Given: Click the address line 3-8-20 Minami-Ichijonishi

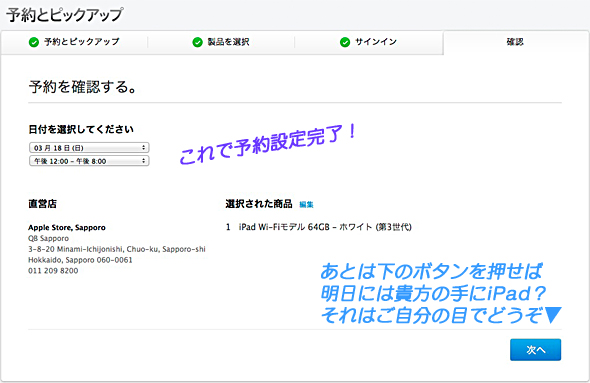Looking at the screenshot, I should 117,249.
